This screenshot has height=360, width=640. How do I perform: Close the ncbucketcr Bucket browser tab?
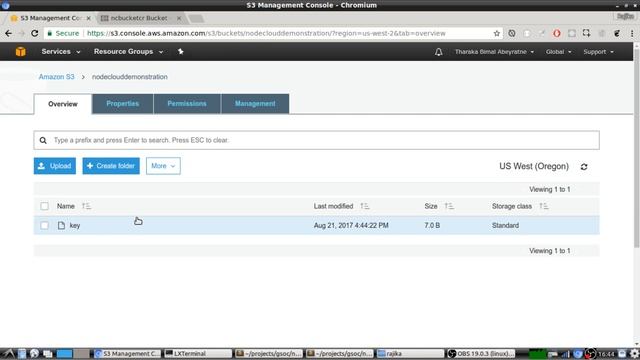[x=179, y=18]
